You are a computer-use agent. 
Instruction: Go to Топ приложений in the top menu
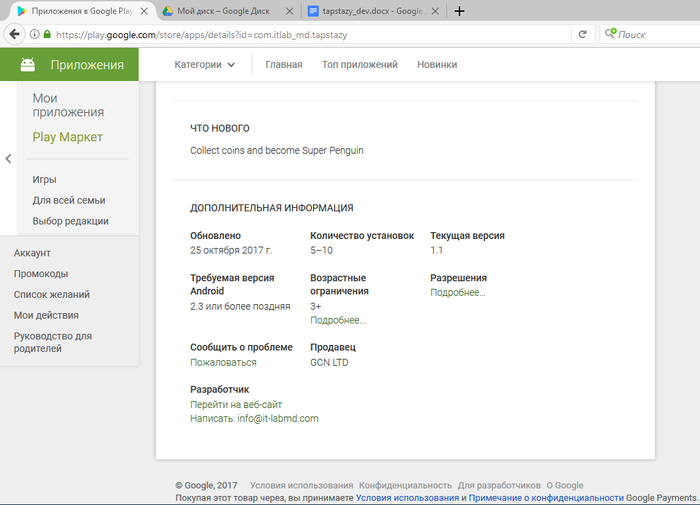pyautogui.click(x=359, y=65)
